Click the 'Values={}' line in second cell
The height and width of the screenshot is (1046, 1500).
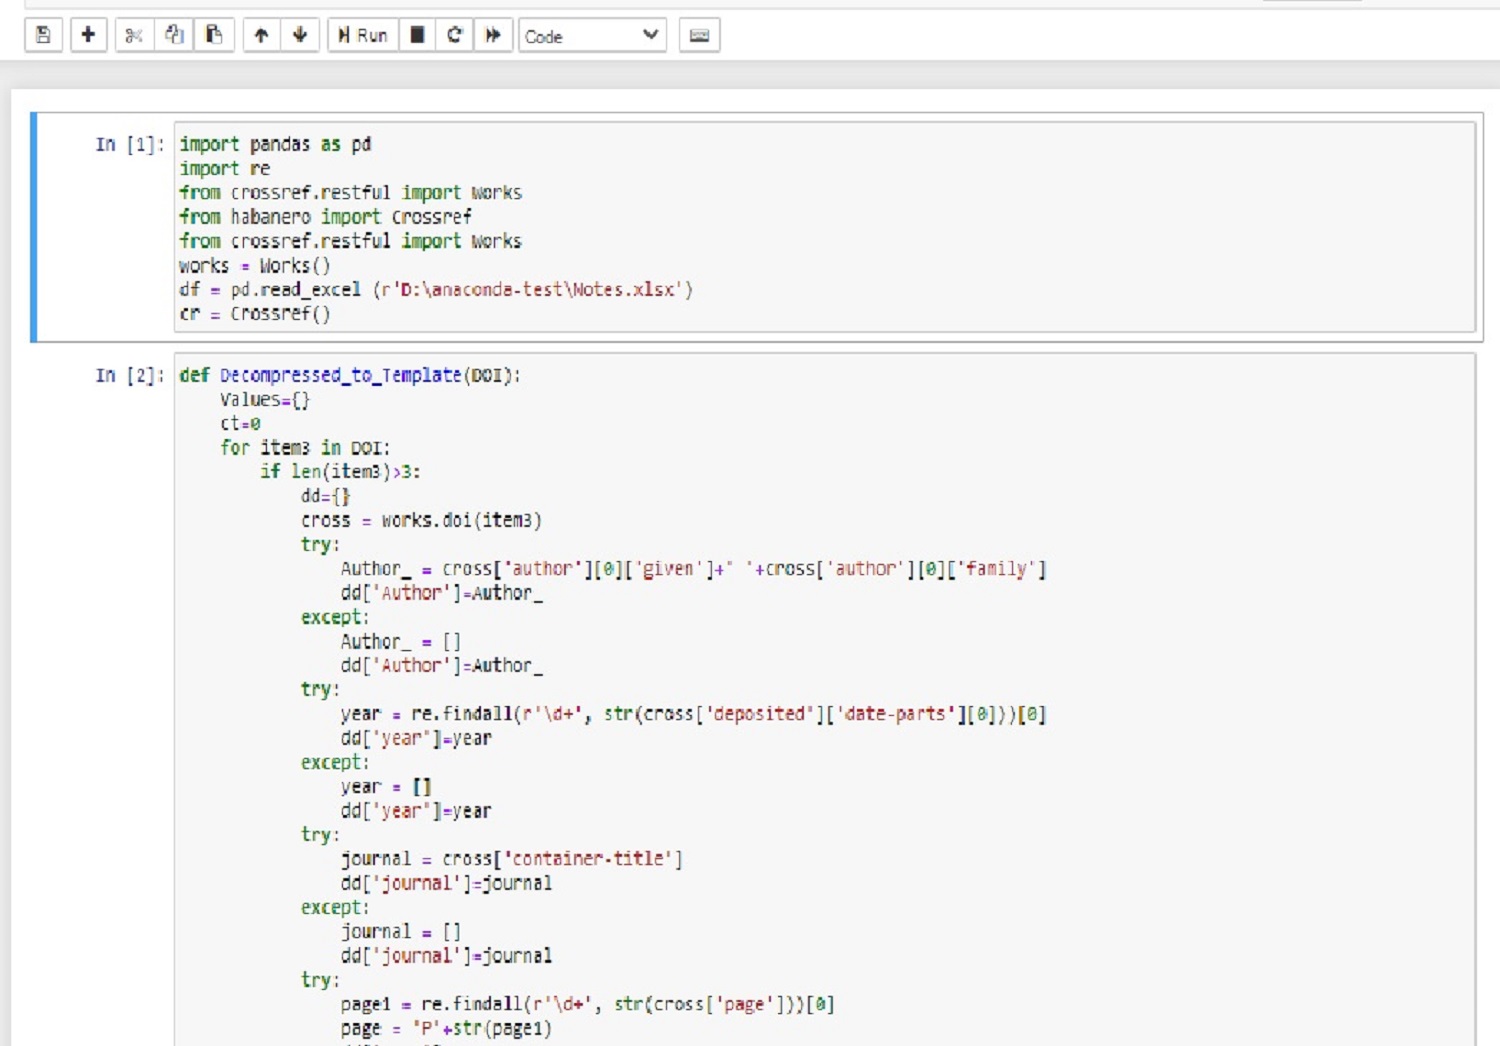265,399
